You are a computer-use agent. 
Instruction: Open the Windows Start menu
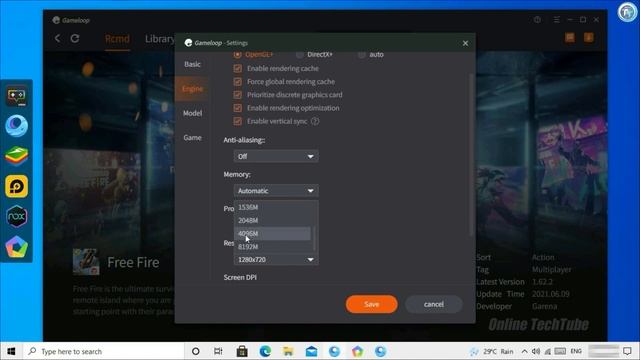click(x=11, y=351)
